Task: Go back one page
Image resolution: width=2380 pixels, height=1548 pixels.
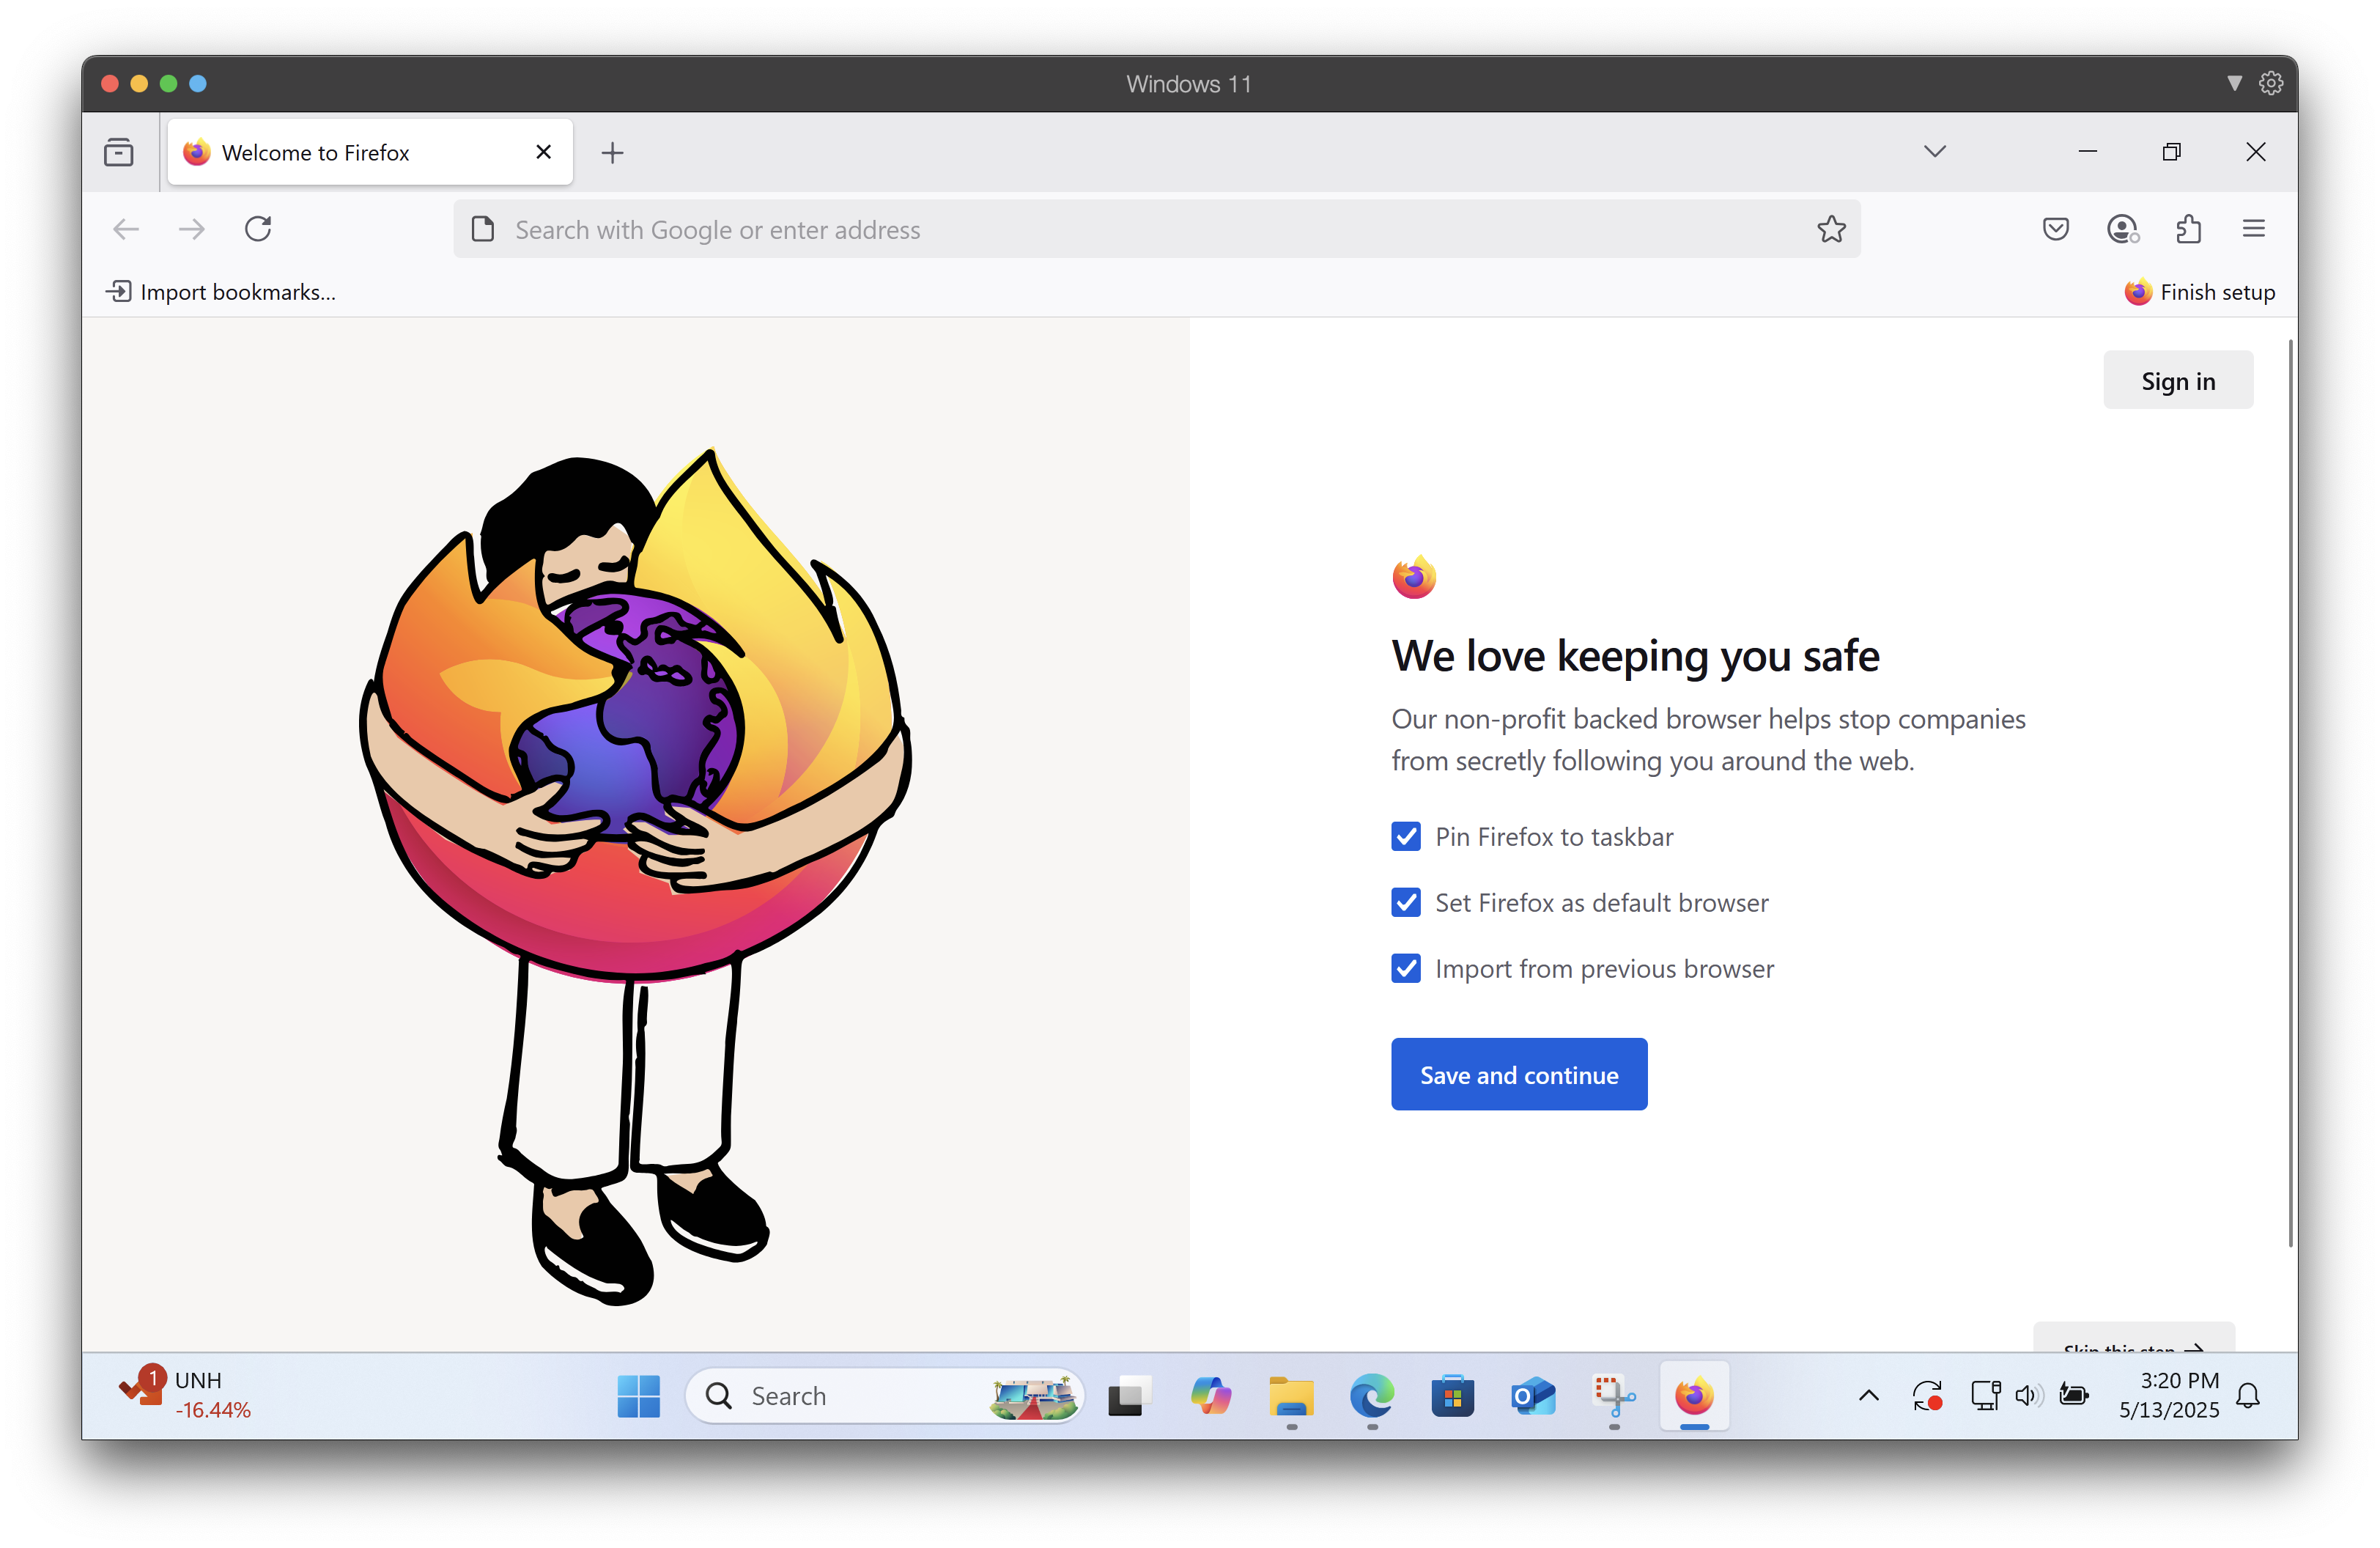Action: [126, 229]
